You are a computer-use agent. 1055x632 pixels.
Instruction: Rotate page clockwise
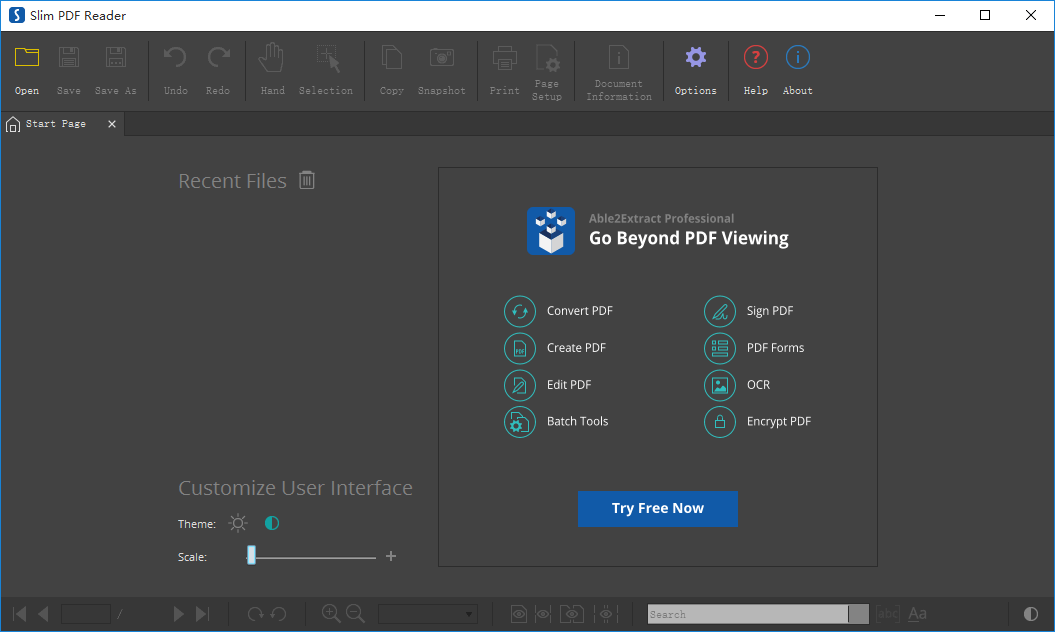tap(255, 614)
